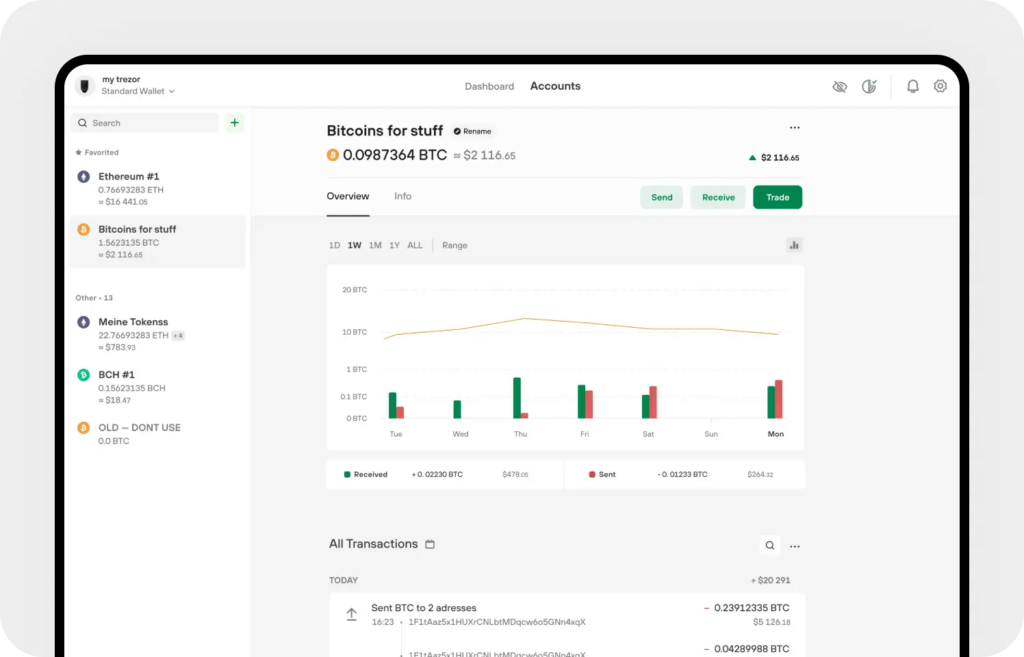Click the Send button
The image size is (1024, 657).
coord(661,197)
